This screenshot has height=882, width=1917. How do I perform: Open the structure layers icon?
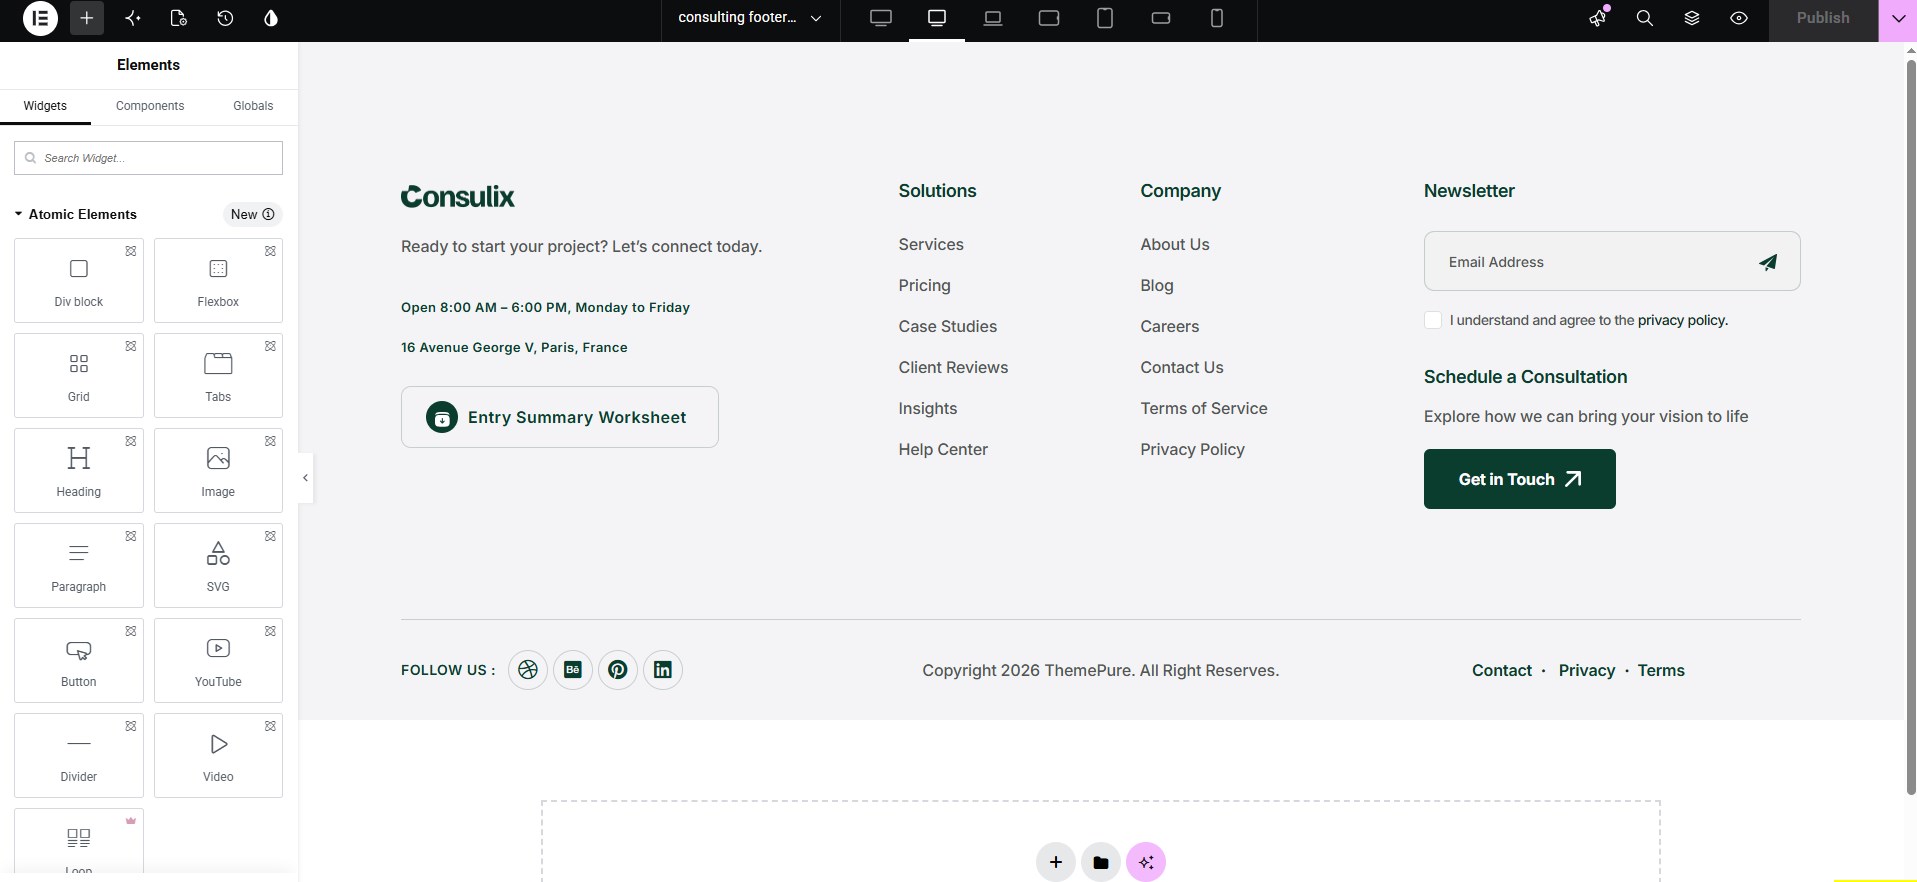[1692, 18]
